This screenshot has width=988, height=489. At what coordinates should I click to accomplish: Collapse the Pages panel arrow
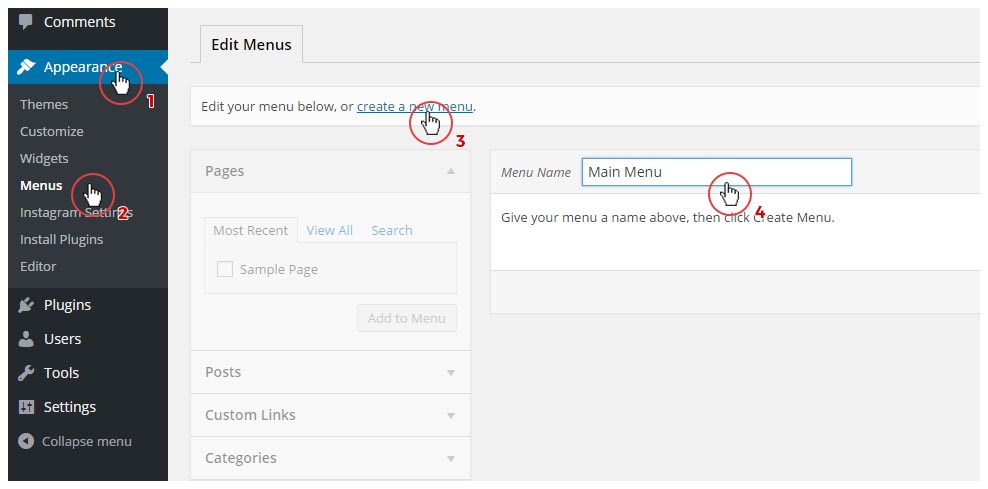point(451,172)
